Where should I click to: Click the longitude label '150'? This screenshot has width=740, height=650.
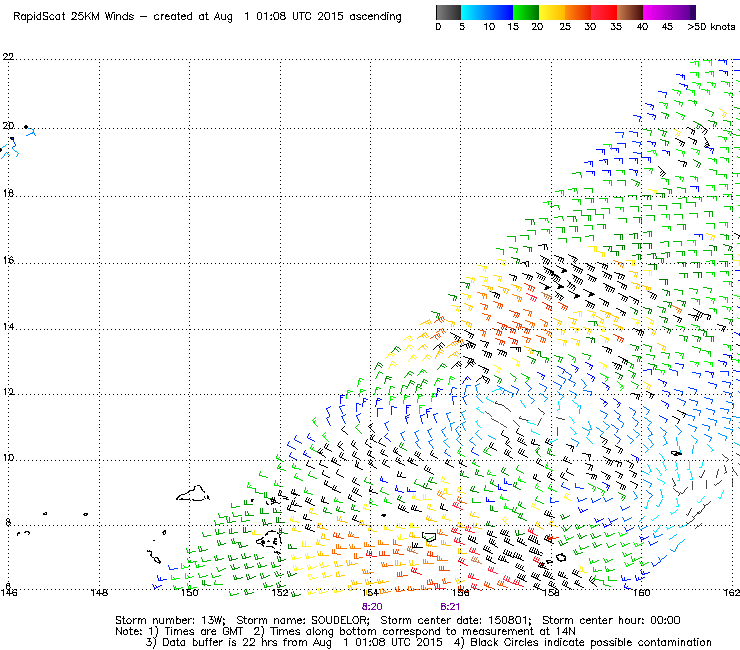189,592
